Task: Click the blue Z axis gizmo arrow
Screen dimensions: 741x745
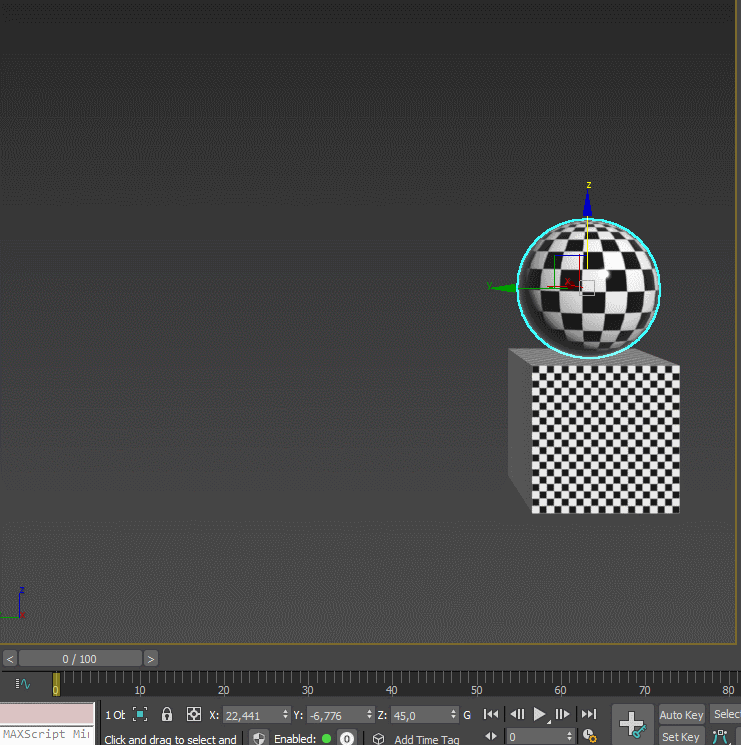Action: pyautogui.click(x=588, y=205)
